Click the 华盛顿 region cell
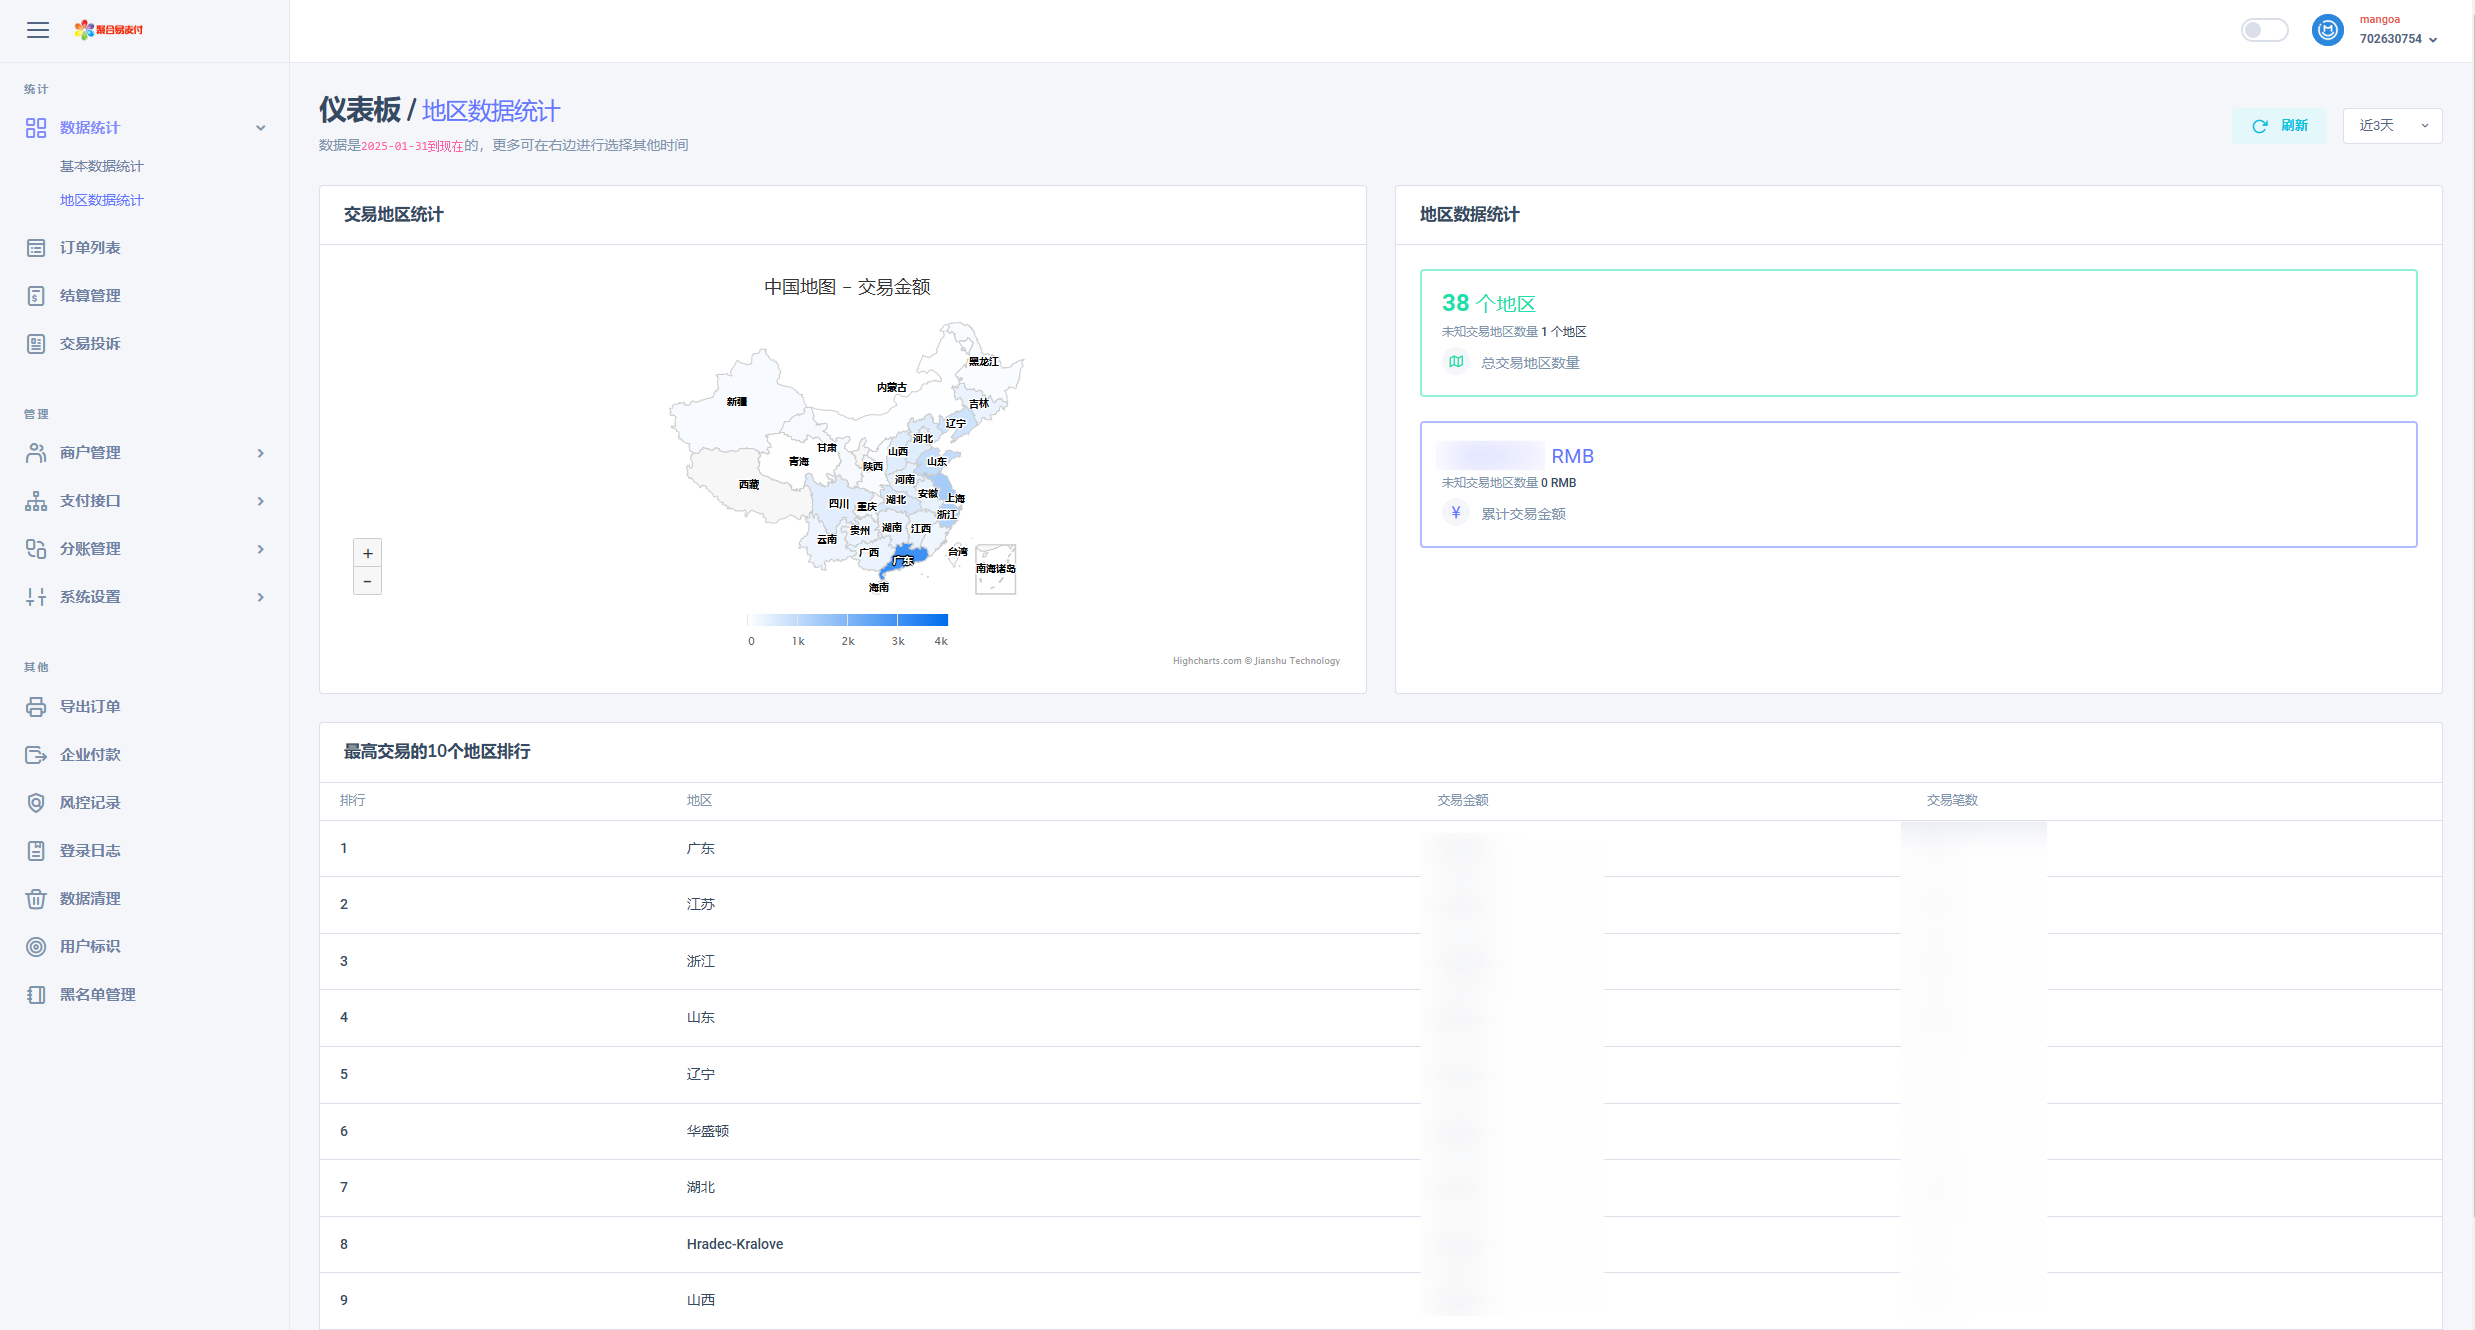The height and width of the screenshot is (1330, 2475). coord(708,1132)
